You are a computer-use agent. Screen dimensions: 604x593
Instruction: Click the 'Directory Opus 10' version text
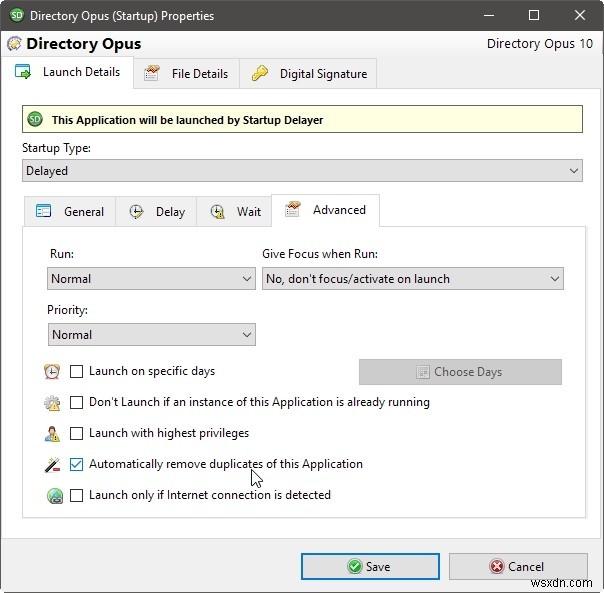tap(540, 44)
